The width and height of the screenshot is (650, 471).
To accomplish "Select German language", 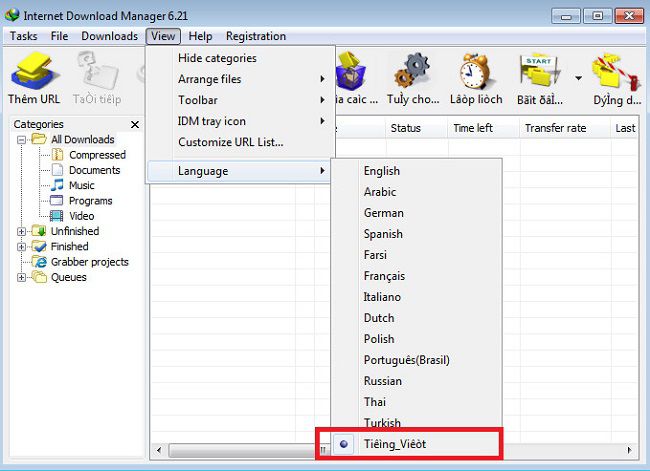I will (x=417, y=213).
